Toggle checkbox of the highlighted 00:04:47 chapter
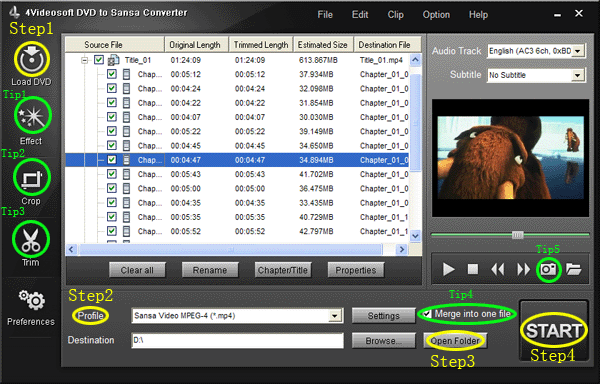This screenshot has width=600, height=384. coord(112,159)
